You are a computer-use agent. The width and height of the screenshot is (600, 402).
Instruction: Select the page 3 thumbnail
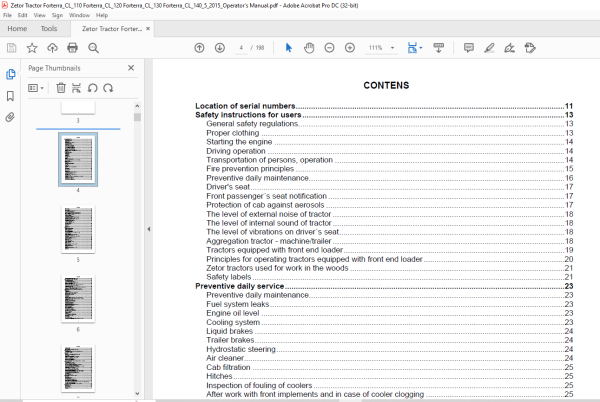point(78,108)
